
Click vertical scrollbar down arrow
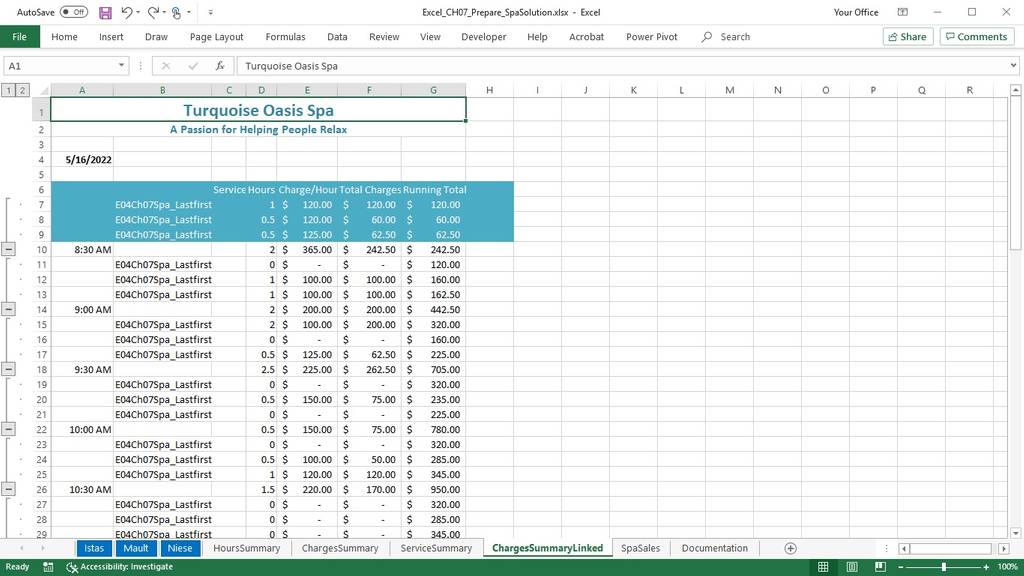(1016, 533)
